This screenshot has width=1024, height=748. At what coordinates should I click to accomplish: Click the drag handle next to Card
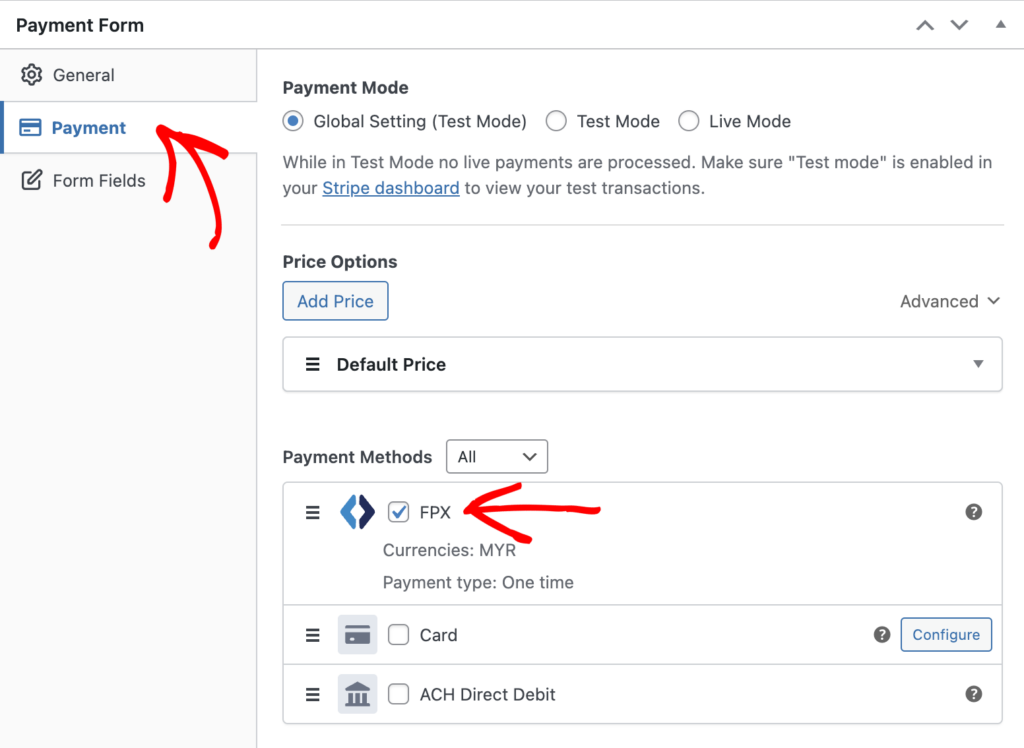tap(312, 634)
